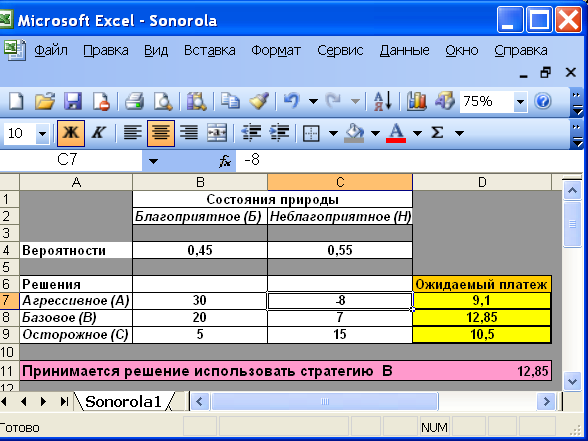Screen dimensions: 588x441
Task: Toggle italic formatting К
Action: (x=99, y=133)
